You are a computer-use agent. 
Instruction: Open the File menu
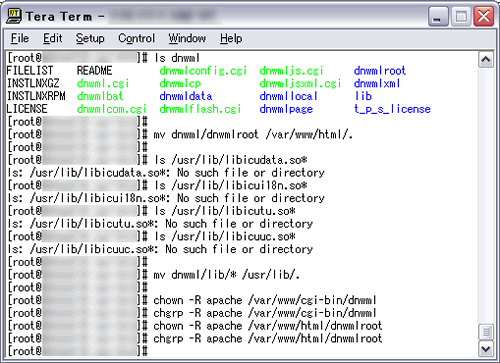(x=20, y=38)
